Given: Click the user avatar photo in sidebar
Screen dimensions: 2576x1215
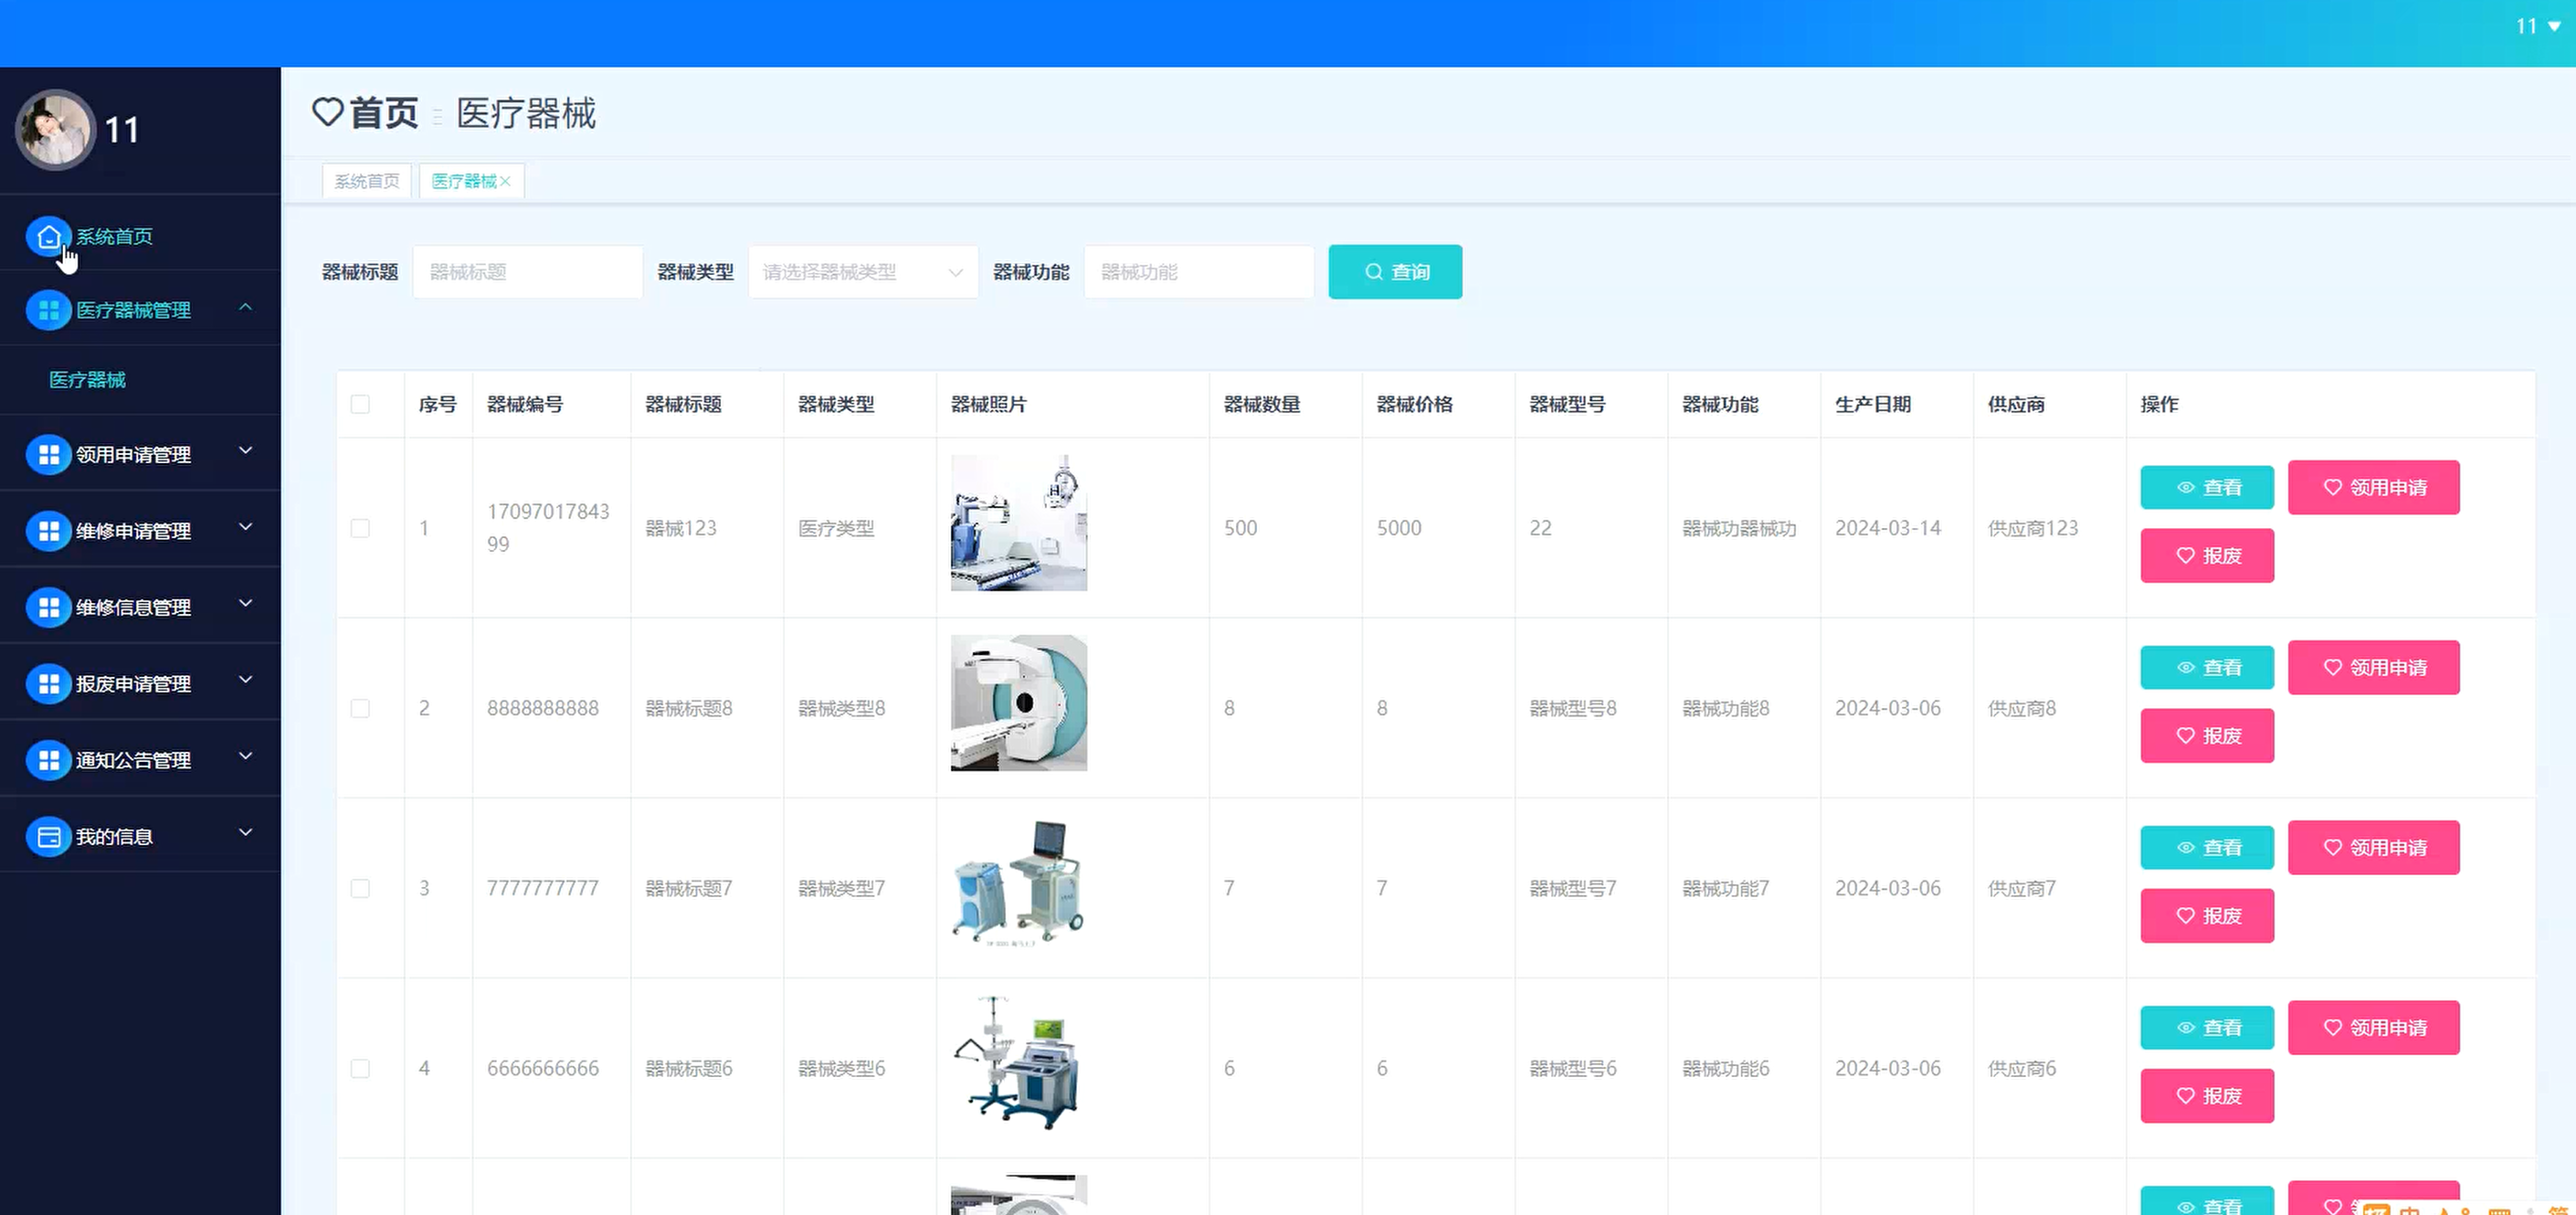Looking at the screenshot, I should 55,129.
